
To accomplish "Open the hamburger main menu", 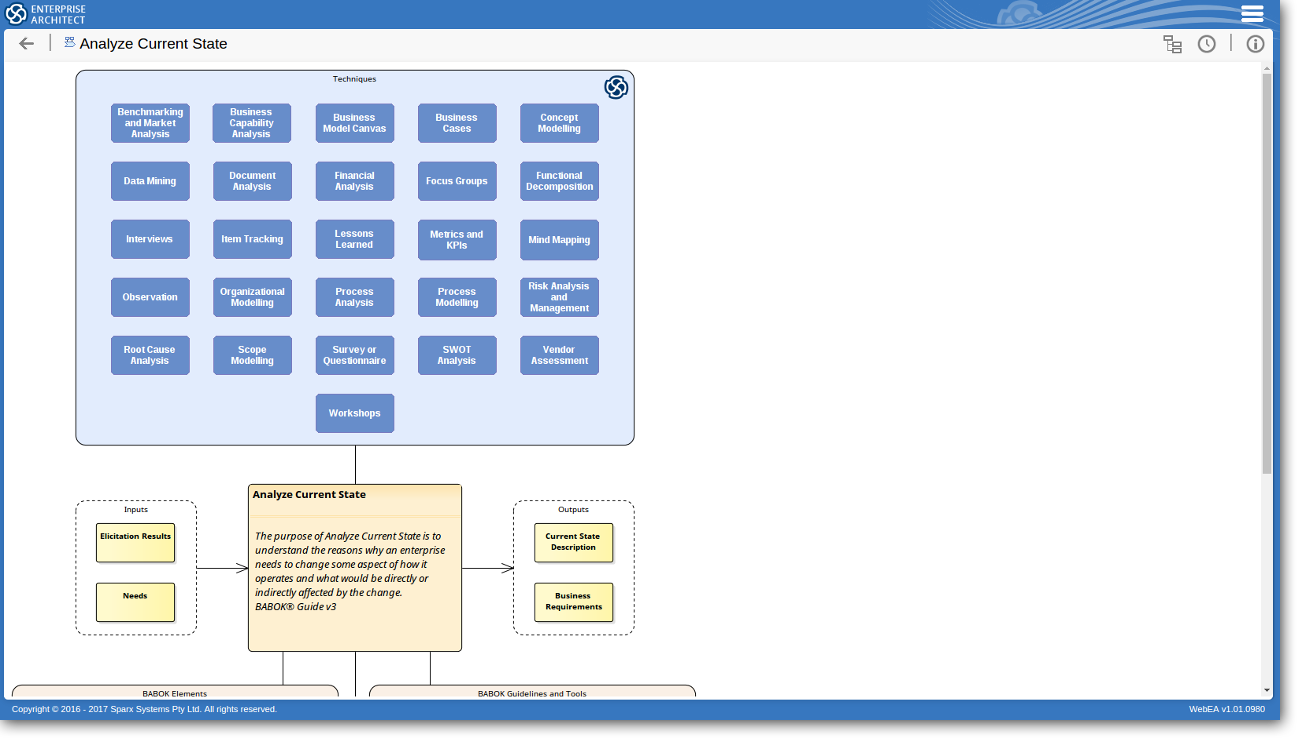I will [x=1252, y=14].
